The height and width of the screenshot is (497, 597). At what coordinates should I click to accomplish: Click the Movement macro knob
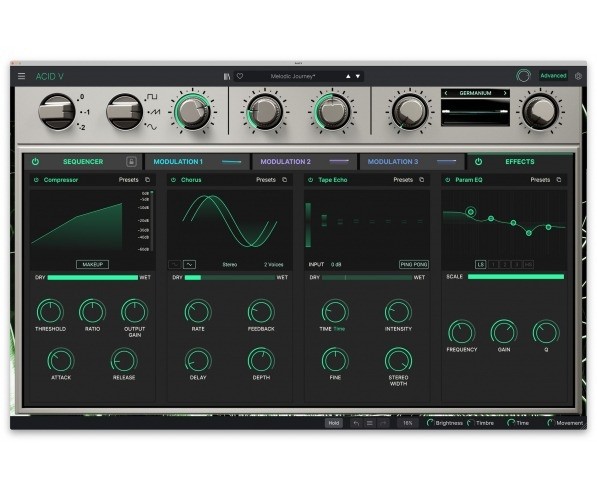click(551, 423)
